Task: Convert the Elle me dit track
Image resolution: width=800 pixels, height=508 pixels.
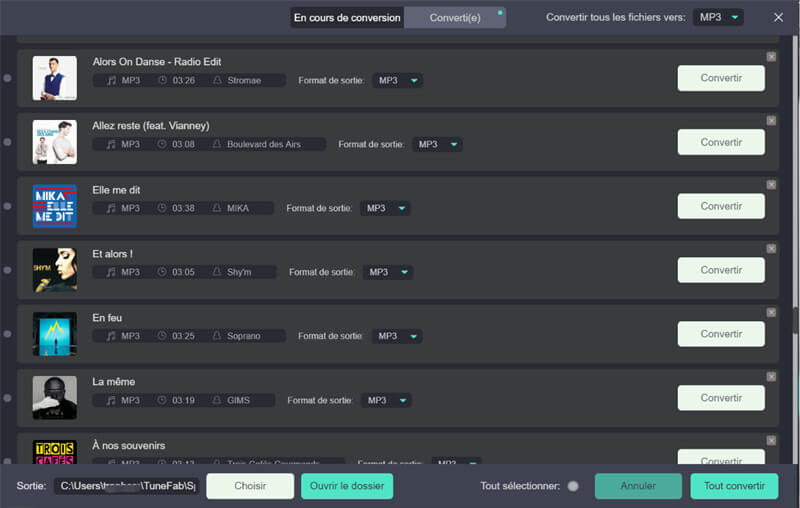Action: [x=721, y=206]
